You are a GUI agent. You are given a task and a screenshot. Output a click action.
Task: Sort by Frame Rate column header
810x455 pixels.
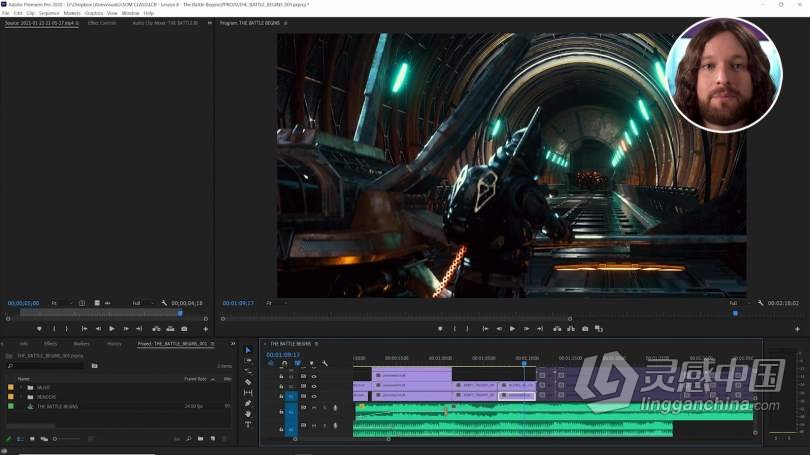click(x=195, y=379)
